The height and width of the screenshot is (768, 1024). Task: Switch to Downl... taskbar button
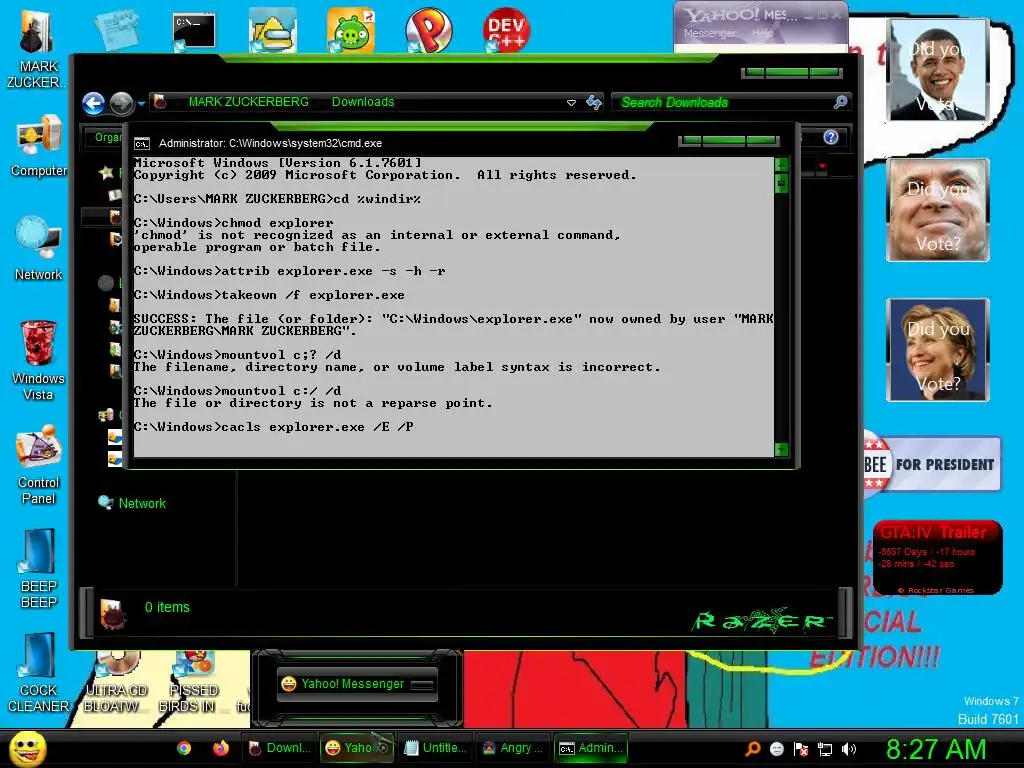tap(280, 748)
